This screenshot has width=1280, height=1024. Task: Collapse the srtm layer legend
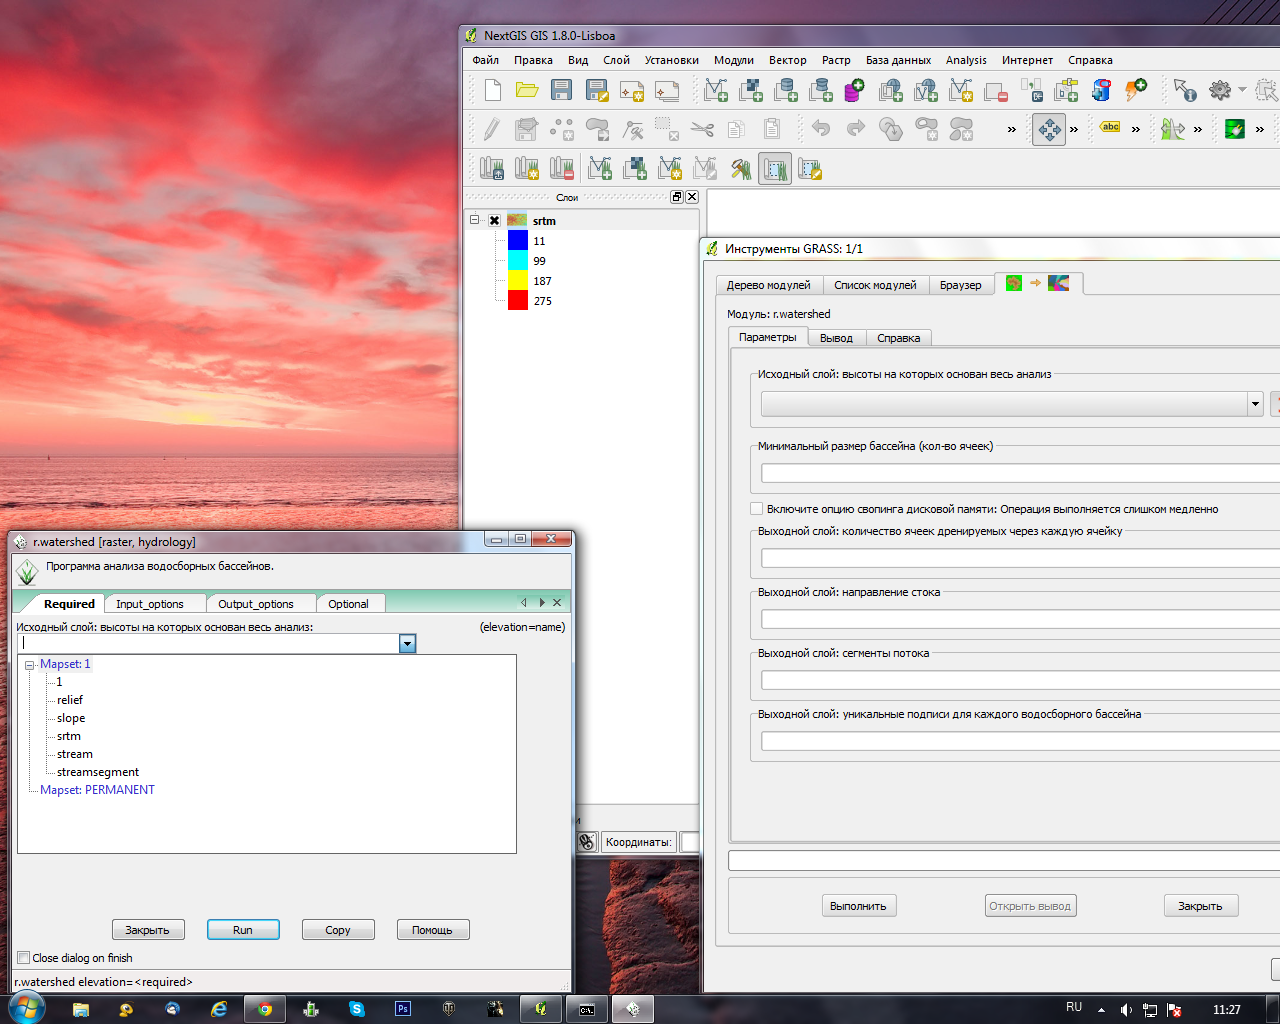(475, 220)
